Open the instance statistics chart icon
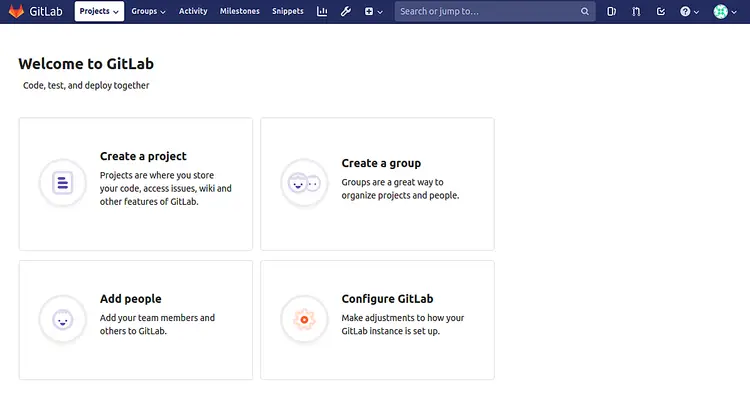750x414 pixels. tap(322, 12)
